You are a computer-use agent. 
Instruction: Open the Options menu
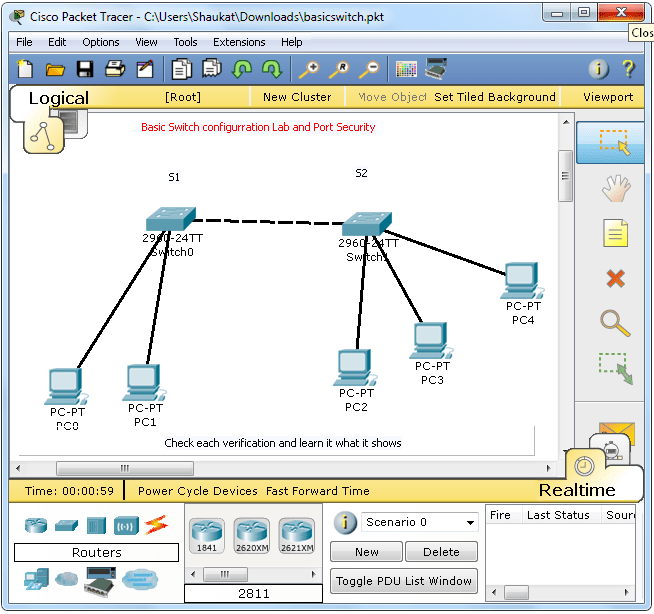(x=101, y=42)
